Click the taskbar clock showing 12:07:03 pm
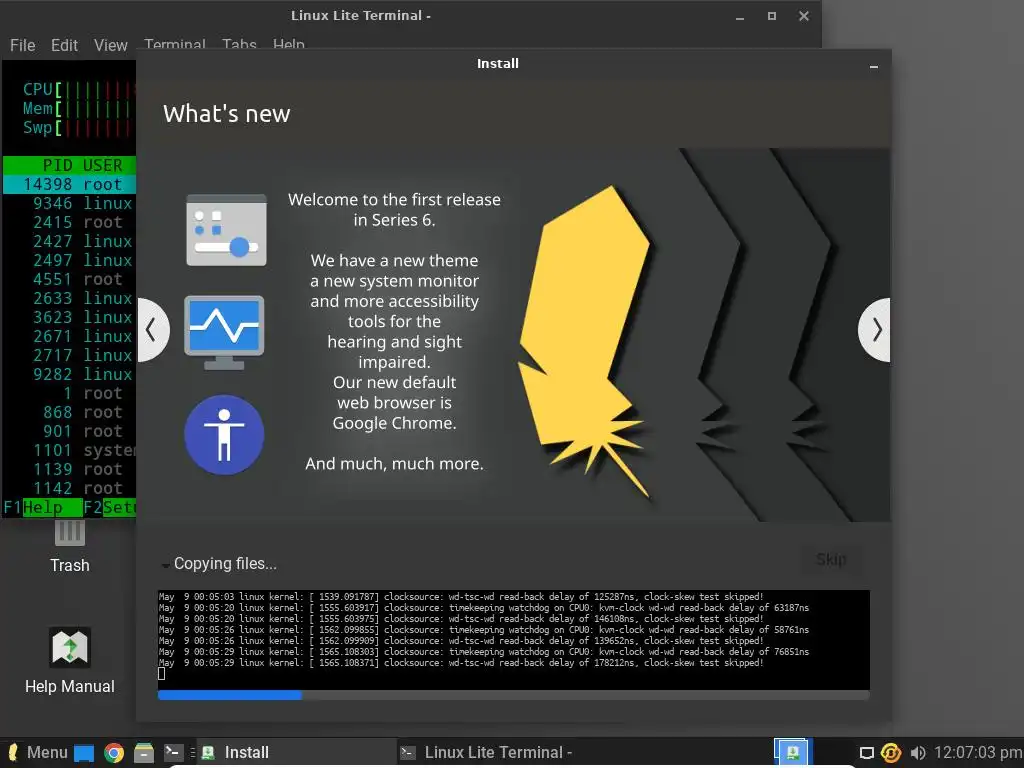This screenshot has height=768, width=1024. click(x=978, y=752)
